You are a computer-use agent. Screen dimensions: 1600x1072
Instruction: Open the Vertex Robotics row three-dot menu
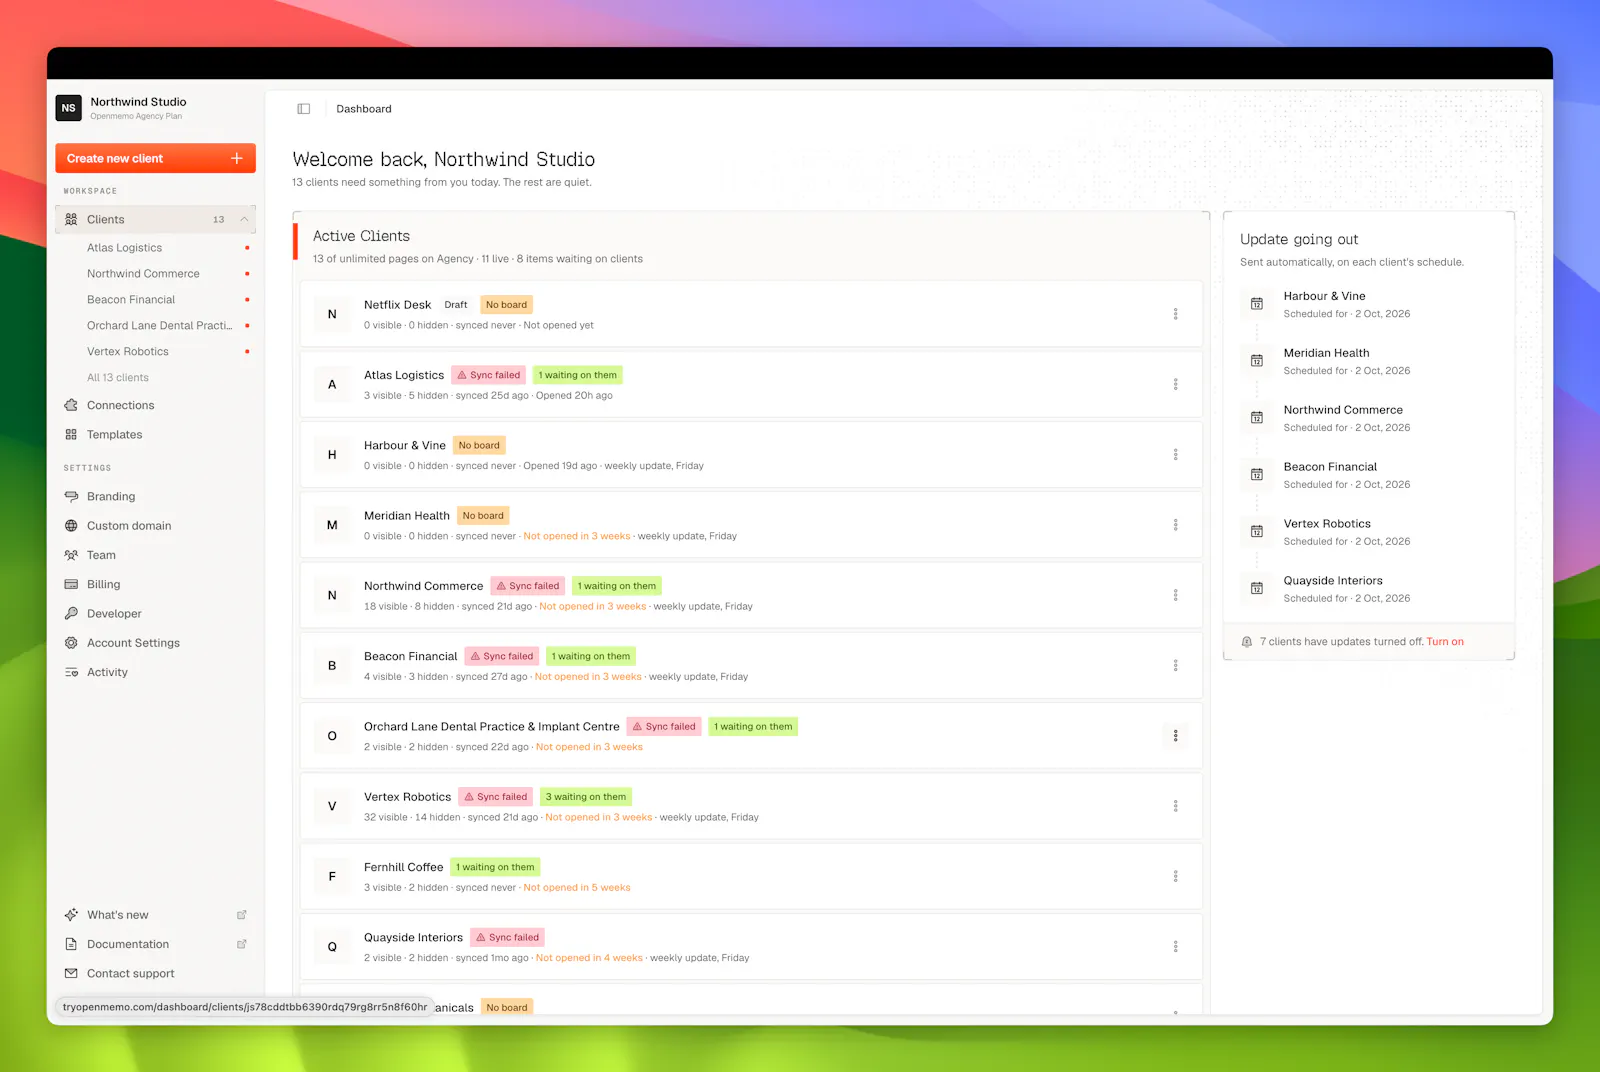[x=1175, y=806]
